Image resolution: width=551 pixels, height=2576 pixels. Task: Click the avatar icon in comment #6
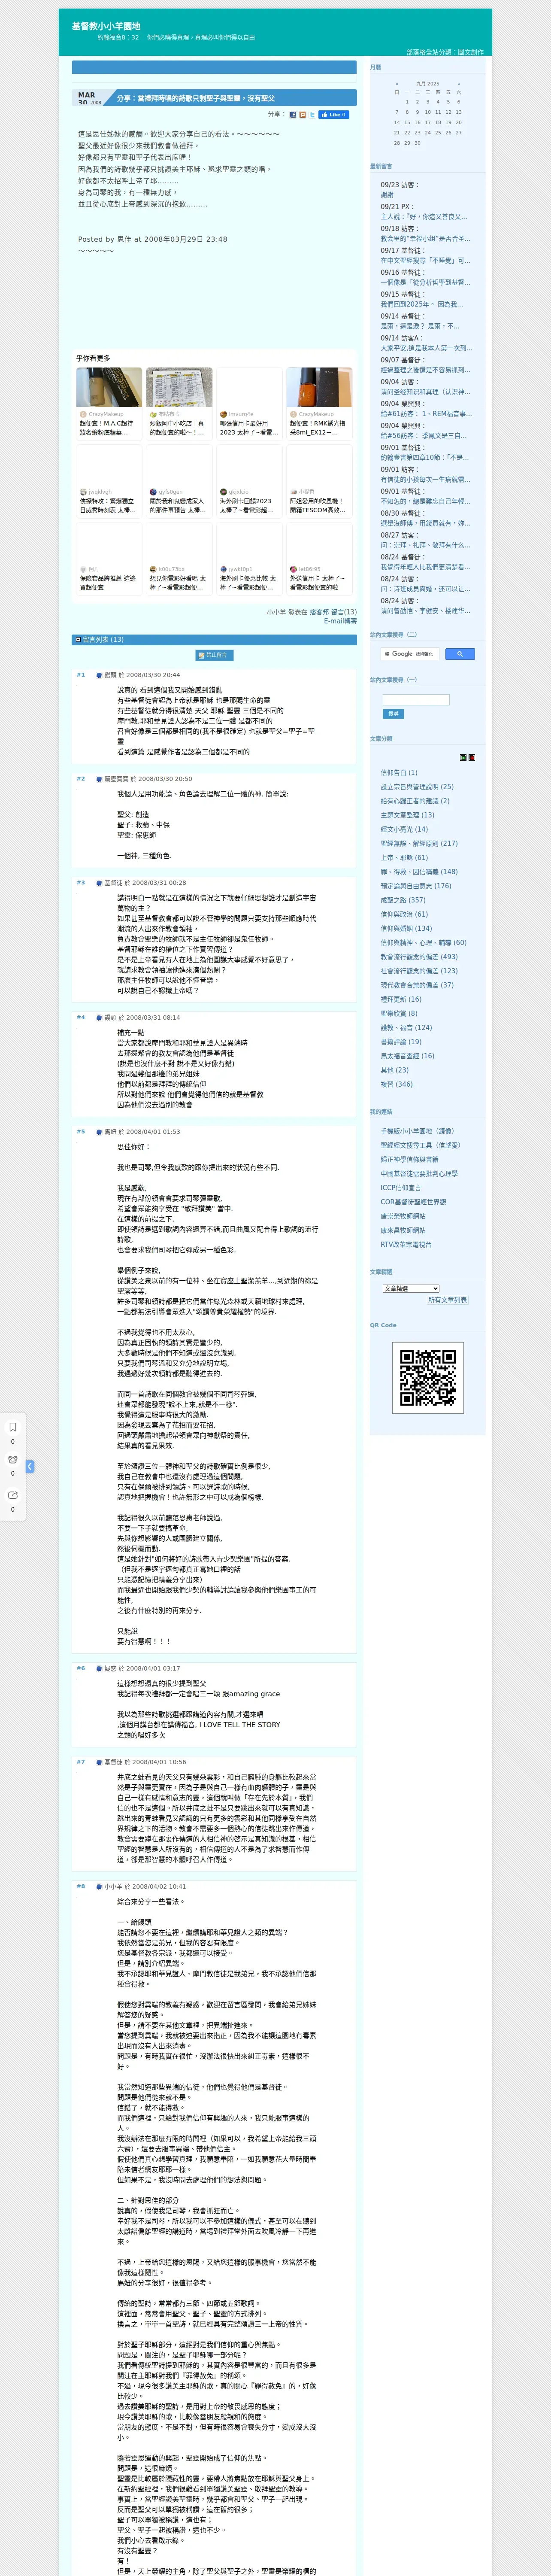click(100, 1668)
